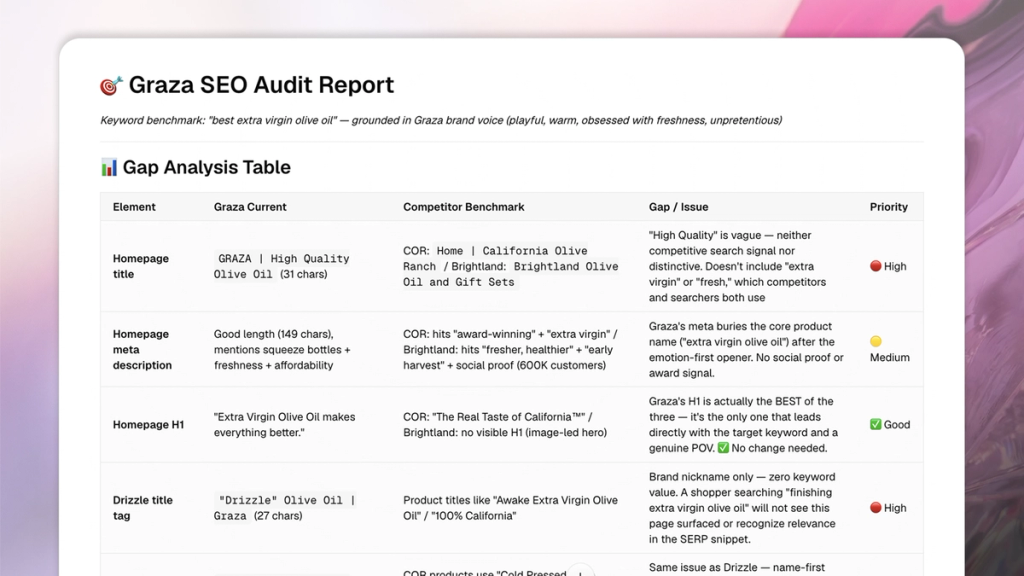
Task: Click the 'The Real Taste of California' benchmark cell
Action: tap(505, 424)
